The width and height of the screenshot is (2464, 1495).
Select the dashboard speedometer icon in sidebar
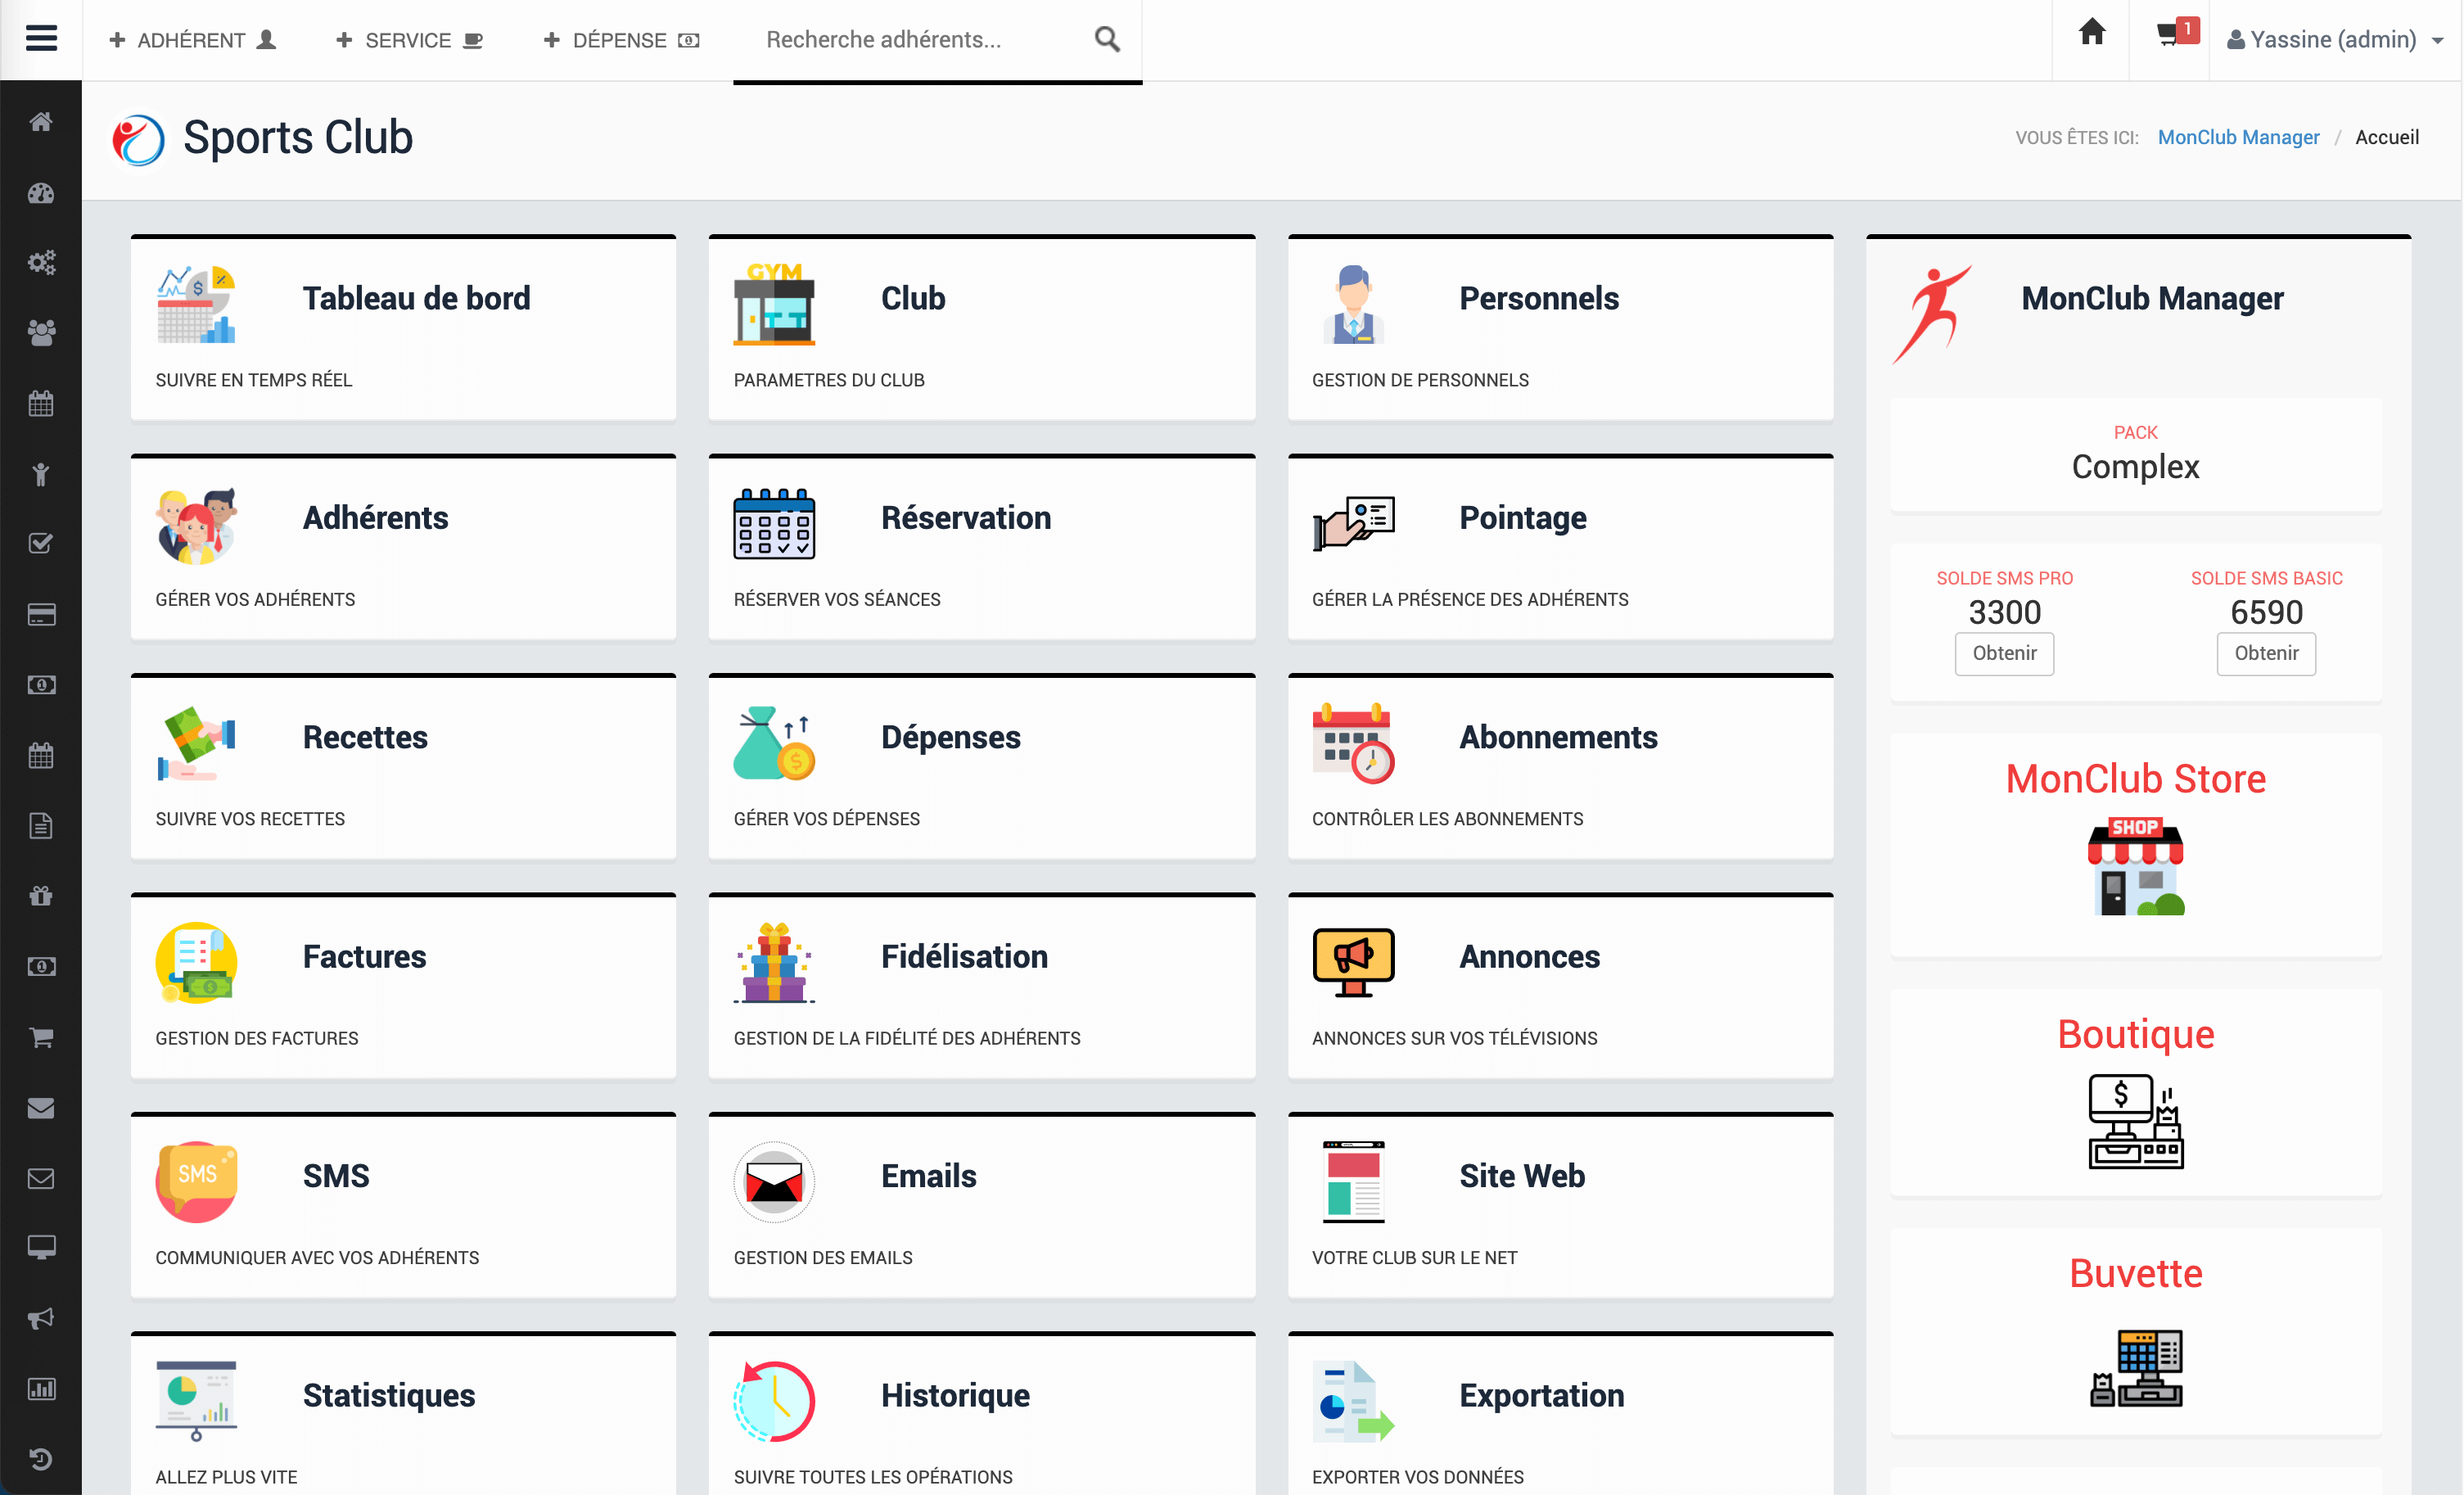(x=41, y=194)
